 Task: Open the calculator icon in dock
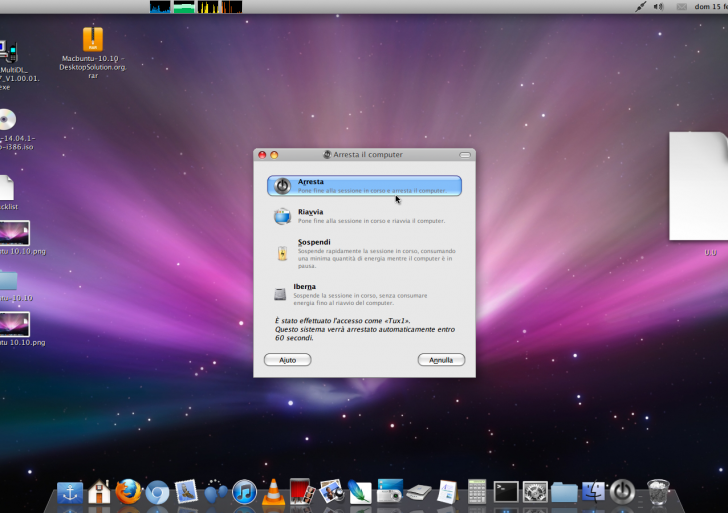click(x=478, y=491)
